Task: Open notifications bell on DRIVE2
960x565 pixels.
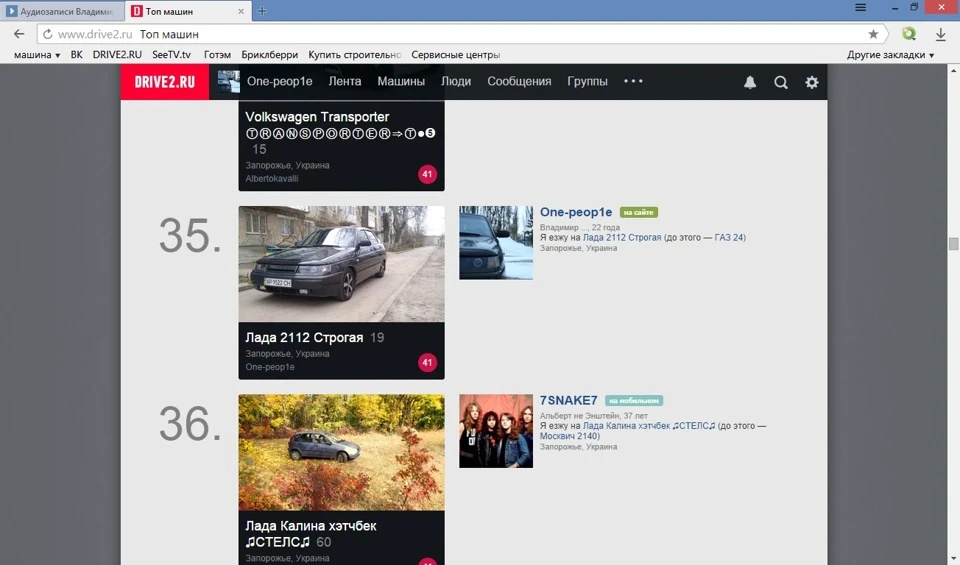Action: click(750, 82)
